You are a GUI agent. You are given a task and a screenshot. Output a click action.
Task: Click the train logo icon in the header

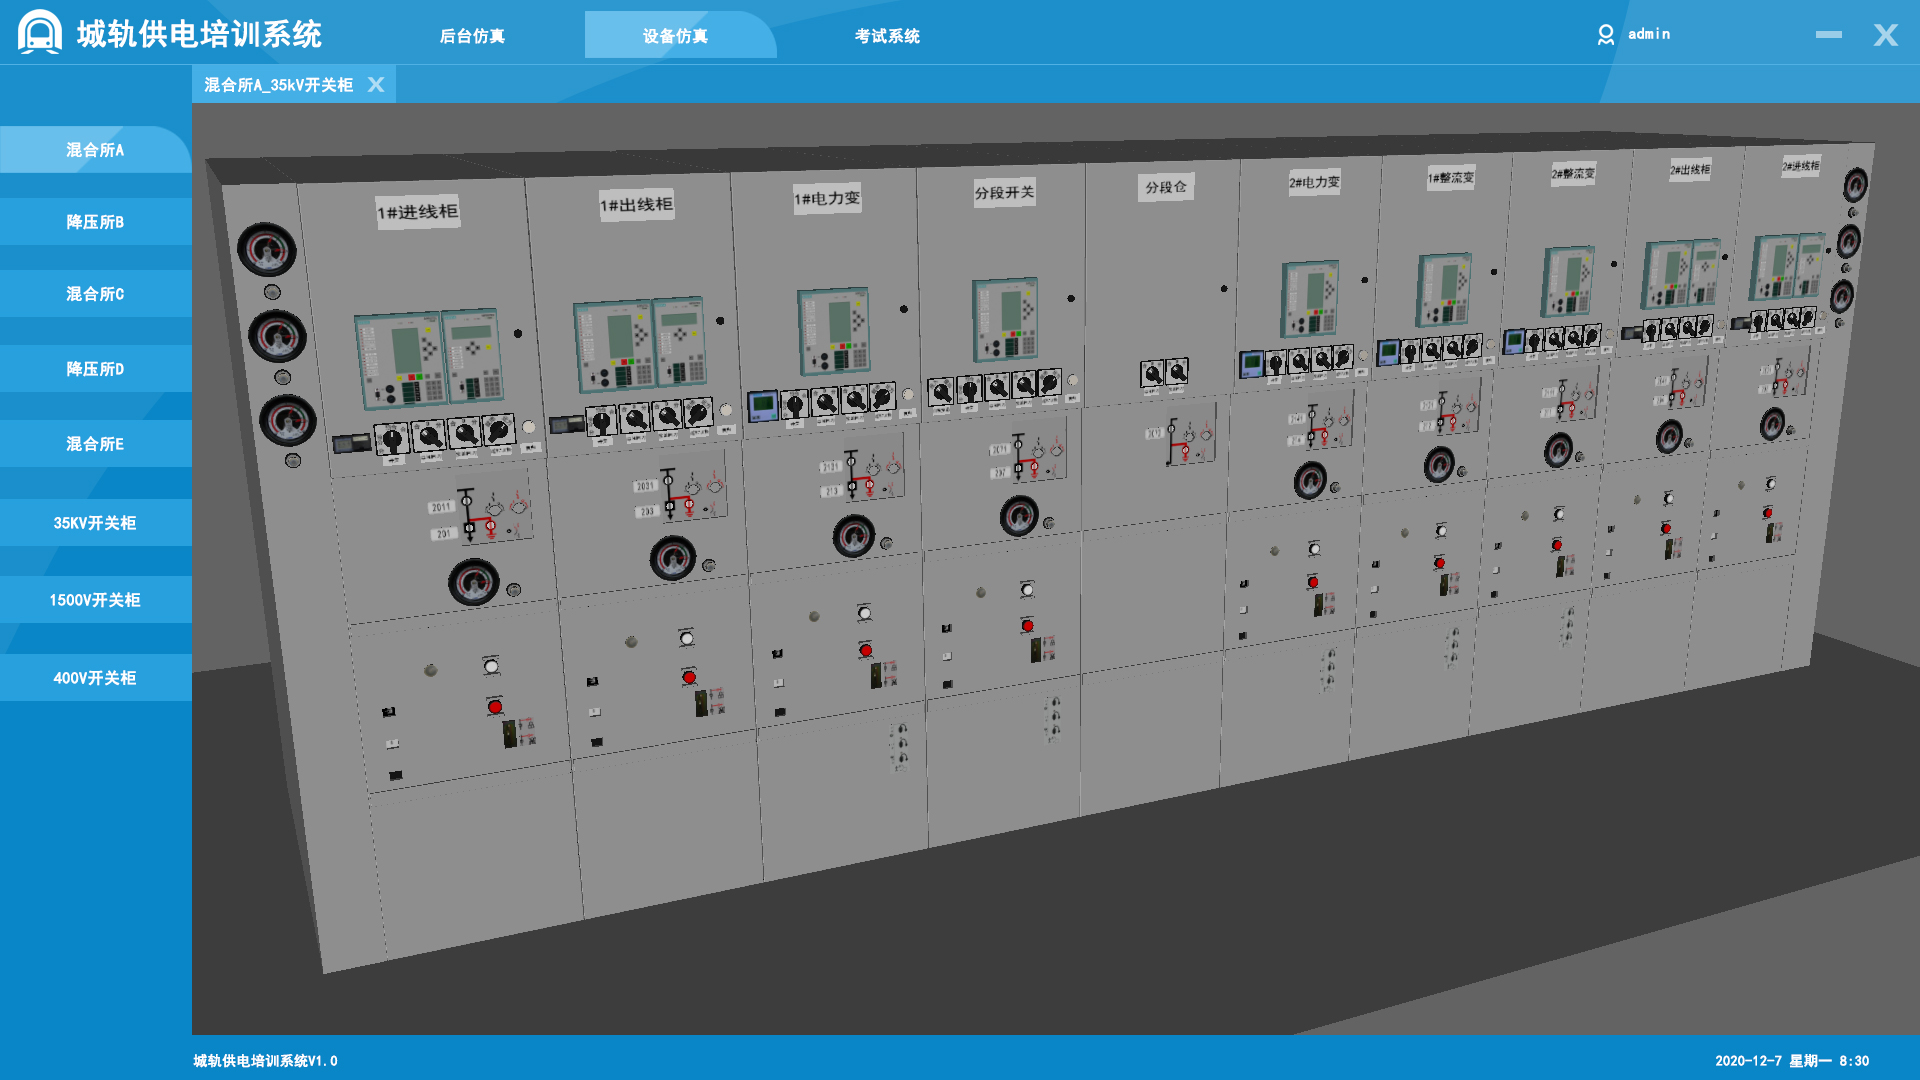39,33
